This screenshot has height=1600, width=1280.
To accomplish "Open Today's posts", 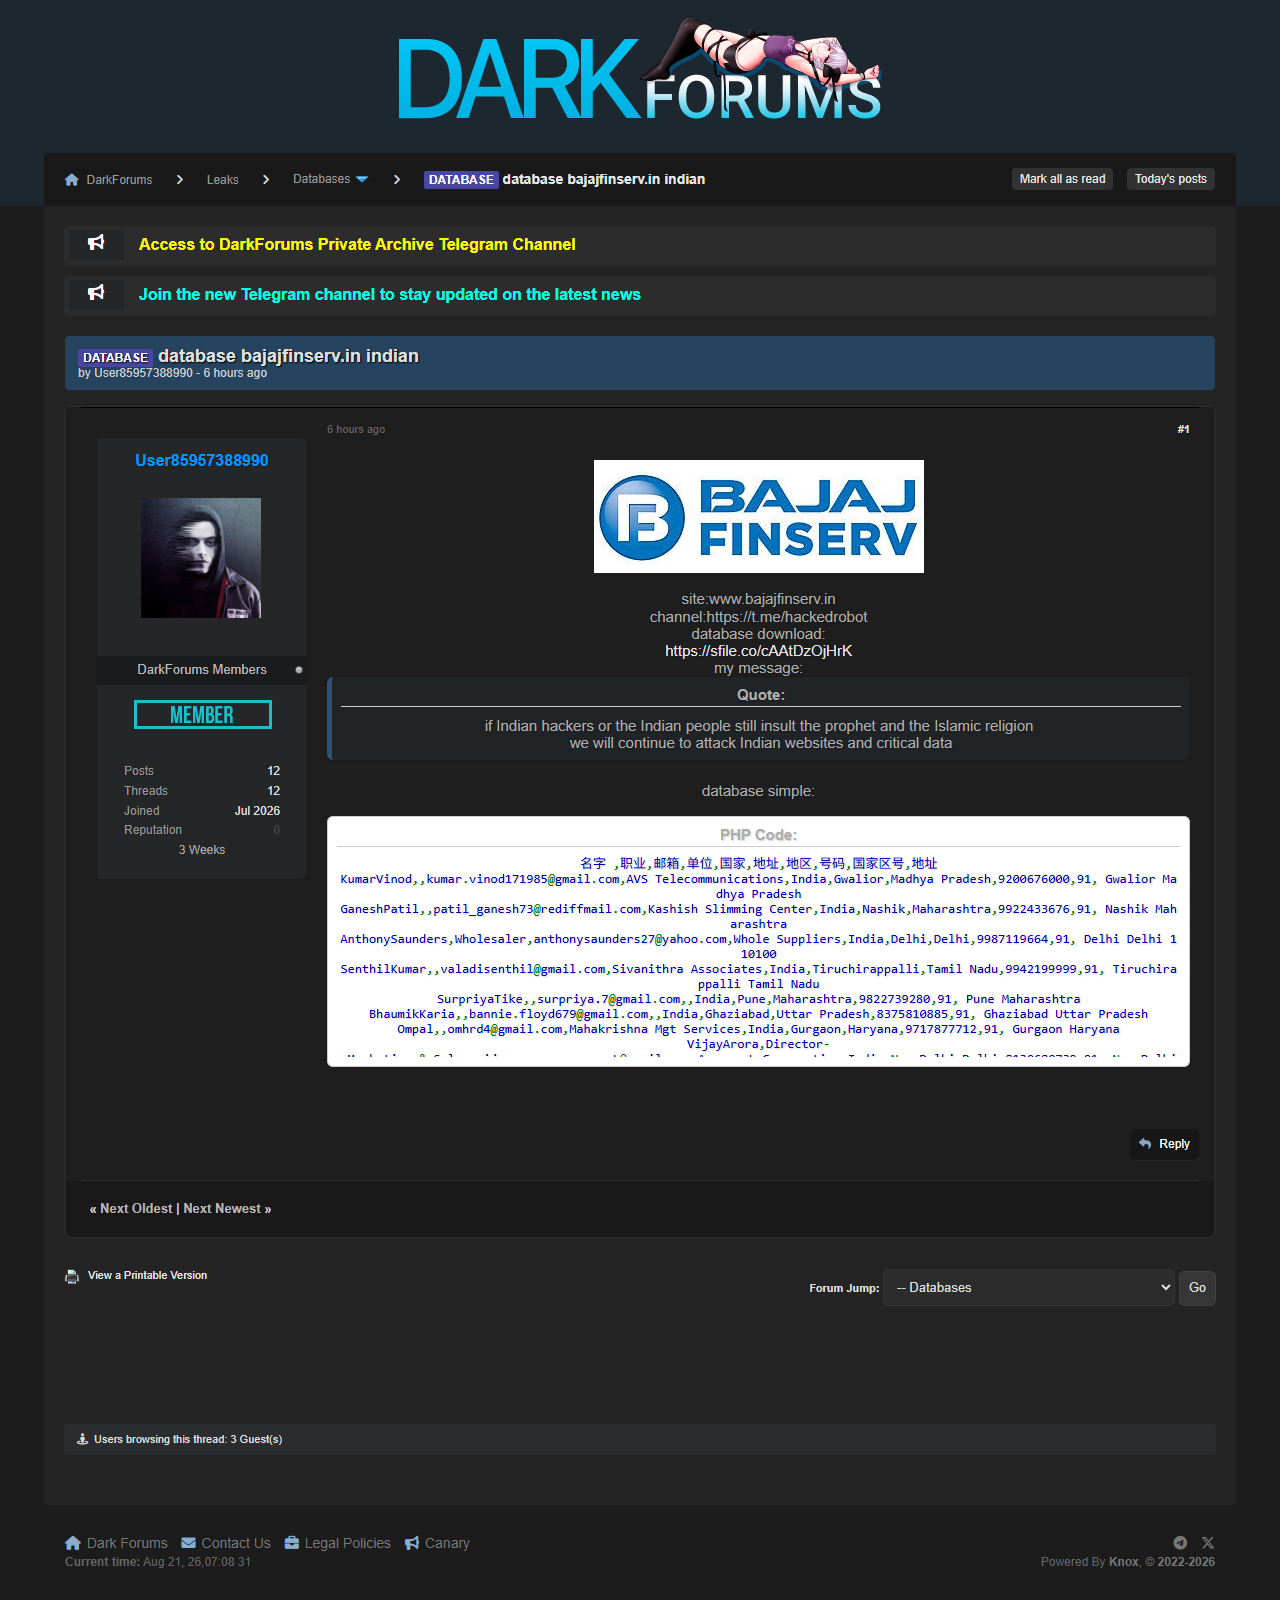I will (1171, 179).
